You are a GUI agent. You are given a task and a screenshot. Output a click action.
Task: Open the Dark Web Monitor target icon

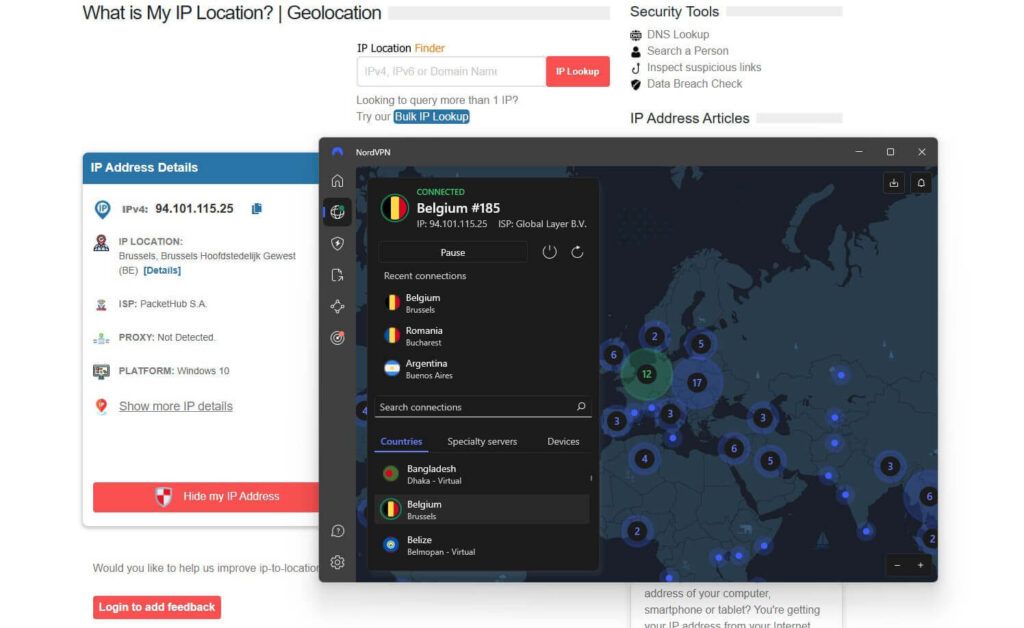[x=337, y=338]
